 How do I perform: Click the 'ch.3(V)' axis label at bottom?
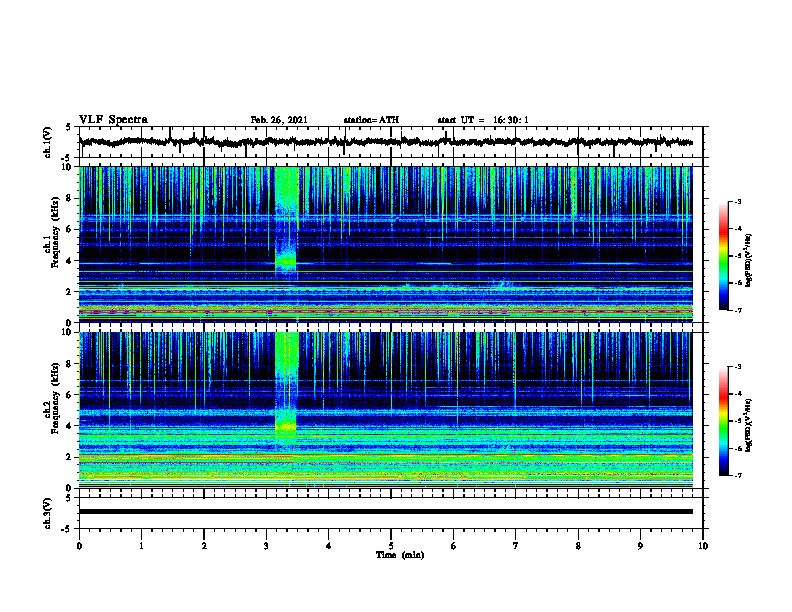[x=48, y=514]
